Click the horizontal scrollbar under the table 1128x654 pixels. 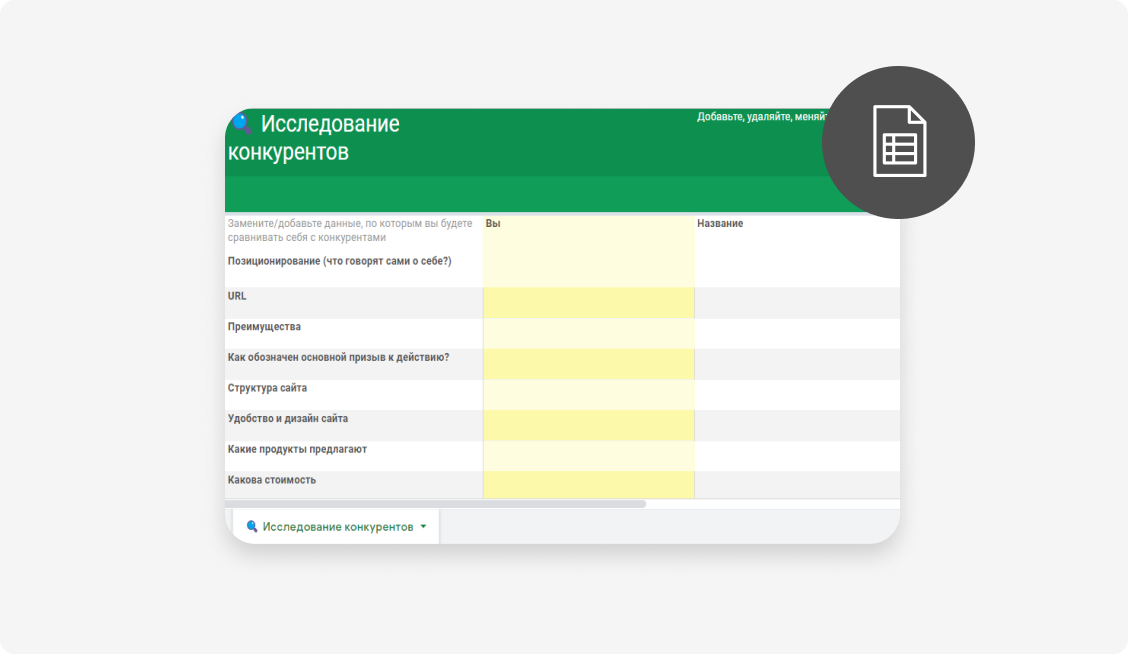435,504
